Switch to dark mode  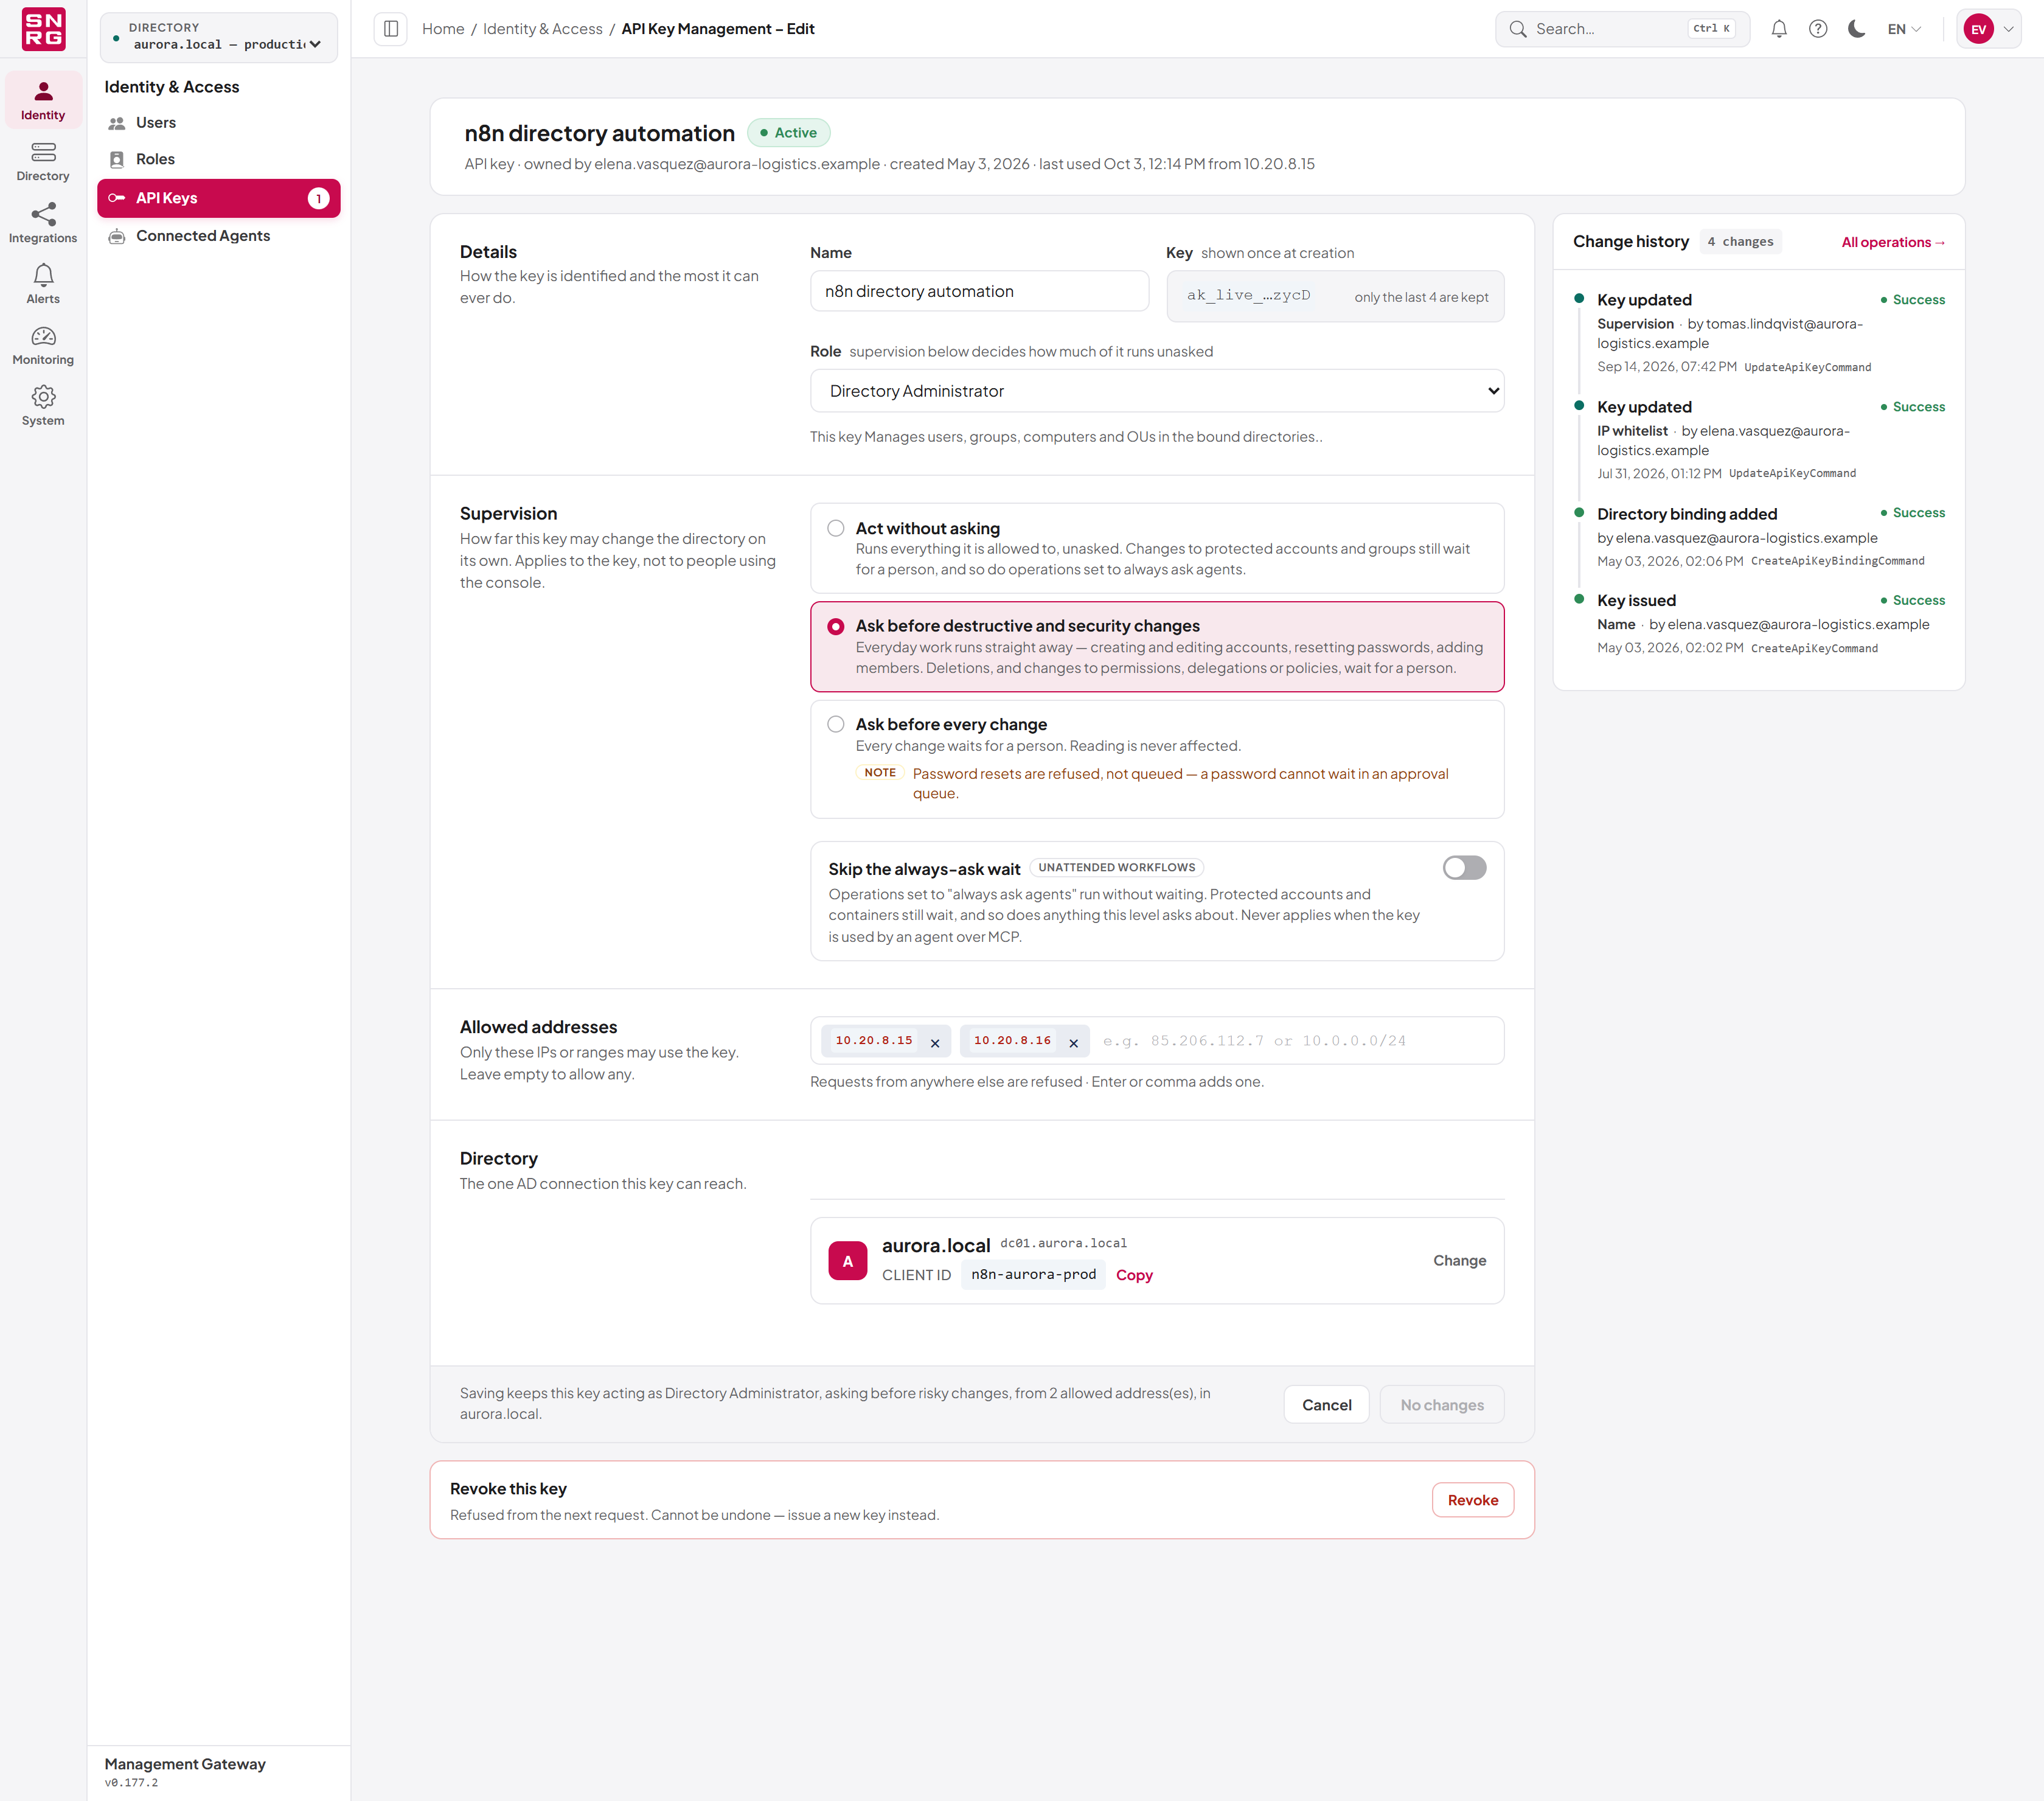(1856, 29)
